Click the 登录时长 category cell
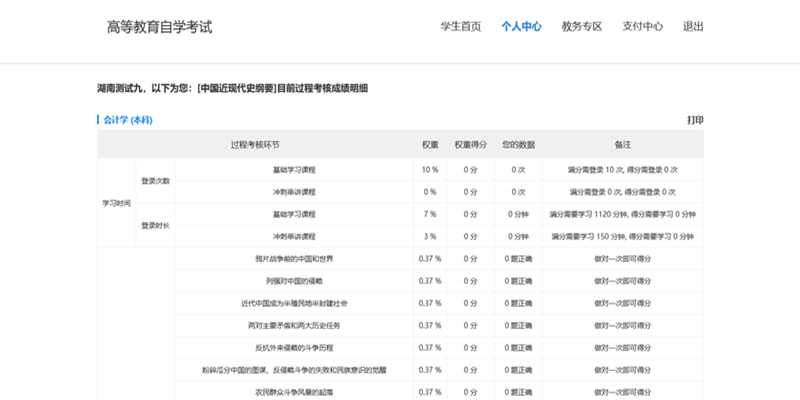 pyautogui.click(x=155, y=226)
